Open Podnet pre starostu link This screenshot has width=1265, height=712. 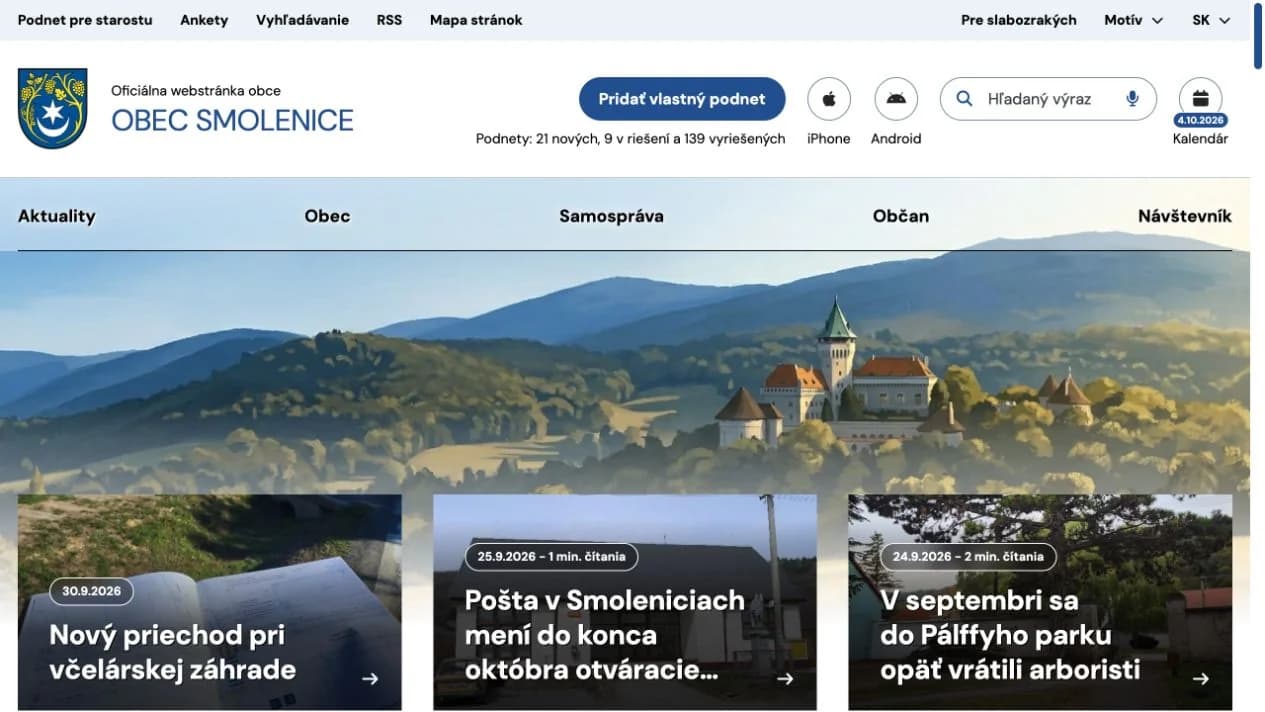tap(85, 20)
